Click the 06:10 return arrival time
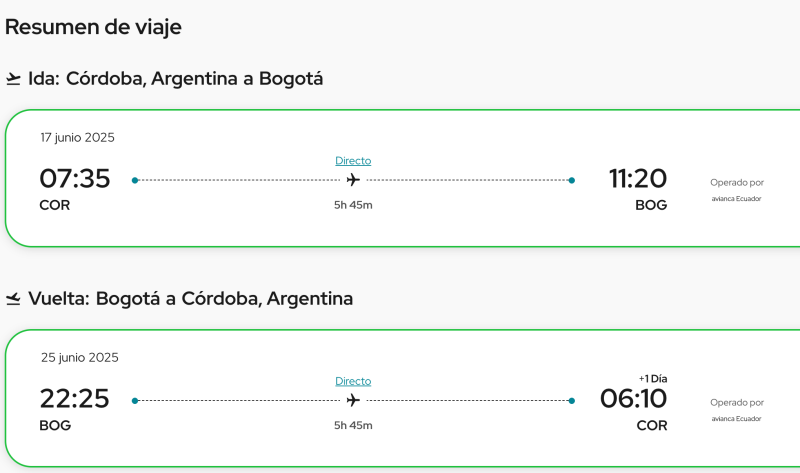Viewport: 800px width, 473px height. click(x=633, y=399)
